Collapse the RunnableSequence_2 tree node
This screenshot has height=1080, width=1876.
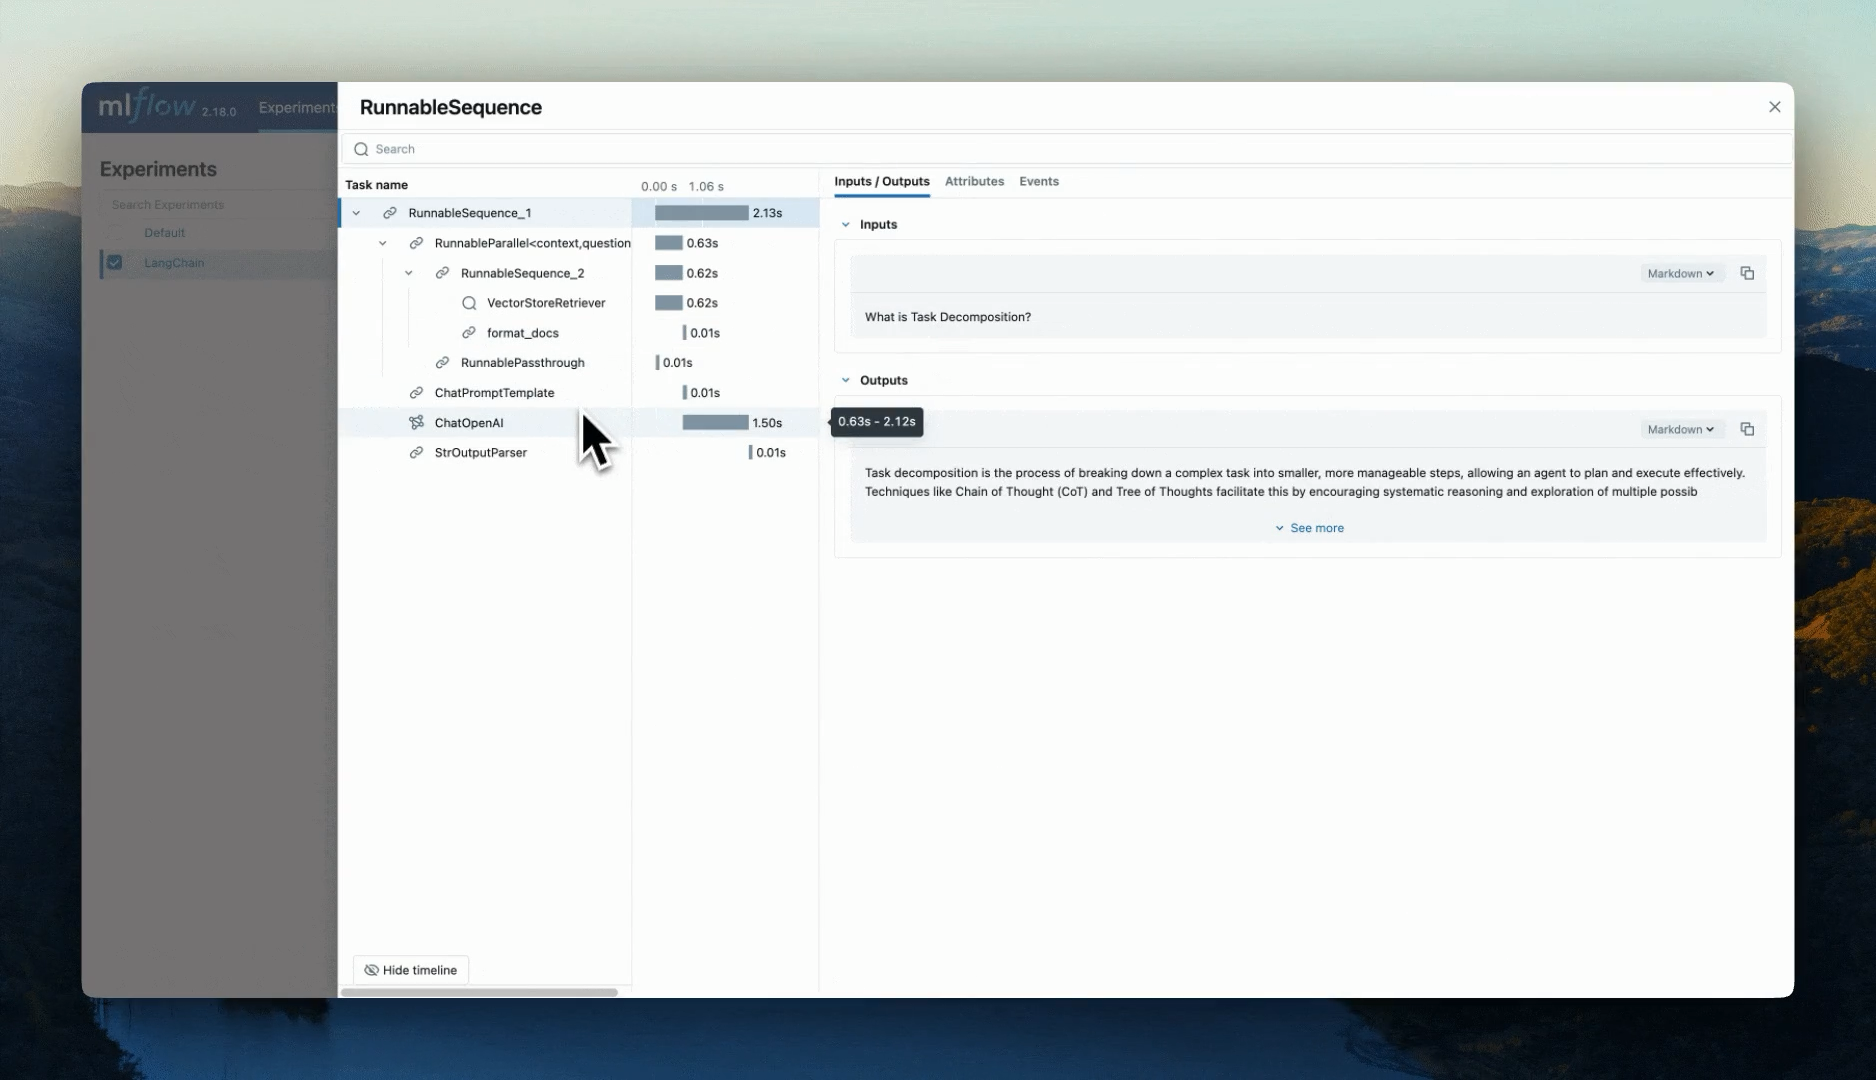[x=408, y=273]
